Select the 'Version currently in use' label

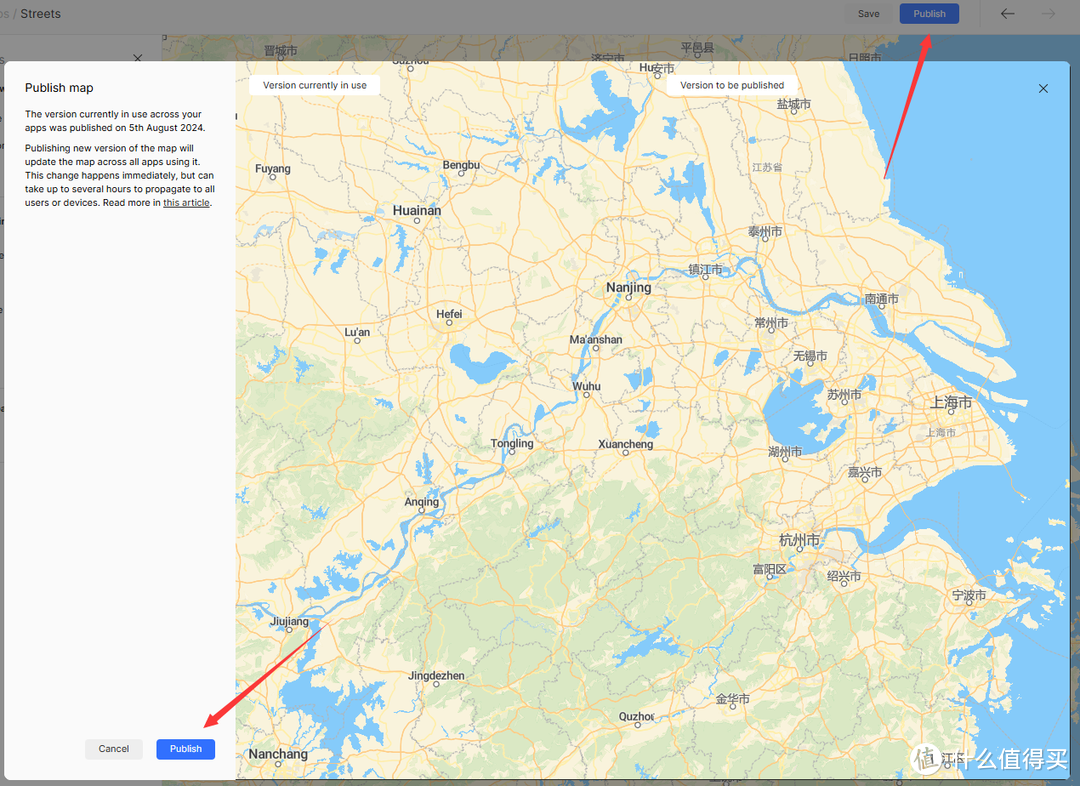(x=314, y=86)
